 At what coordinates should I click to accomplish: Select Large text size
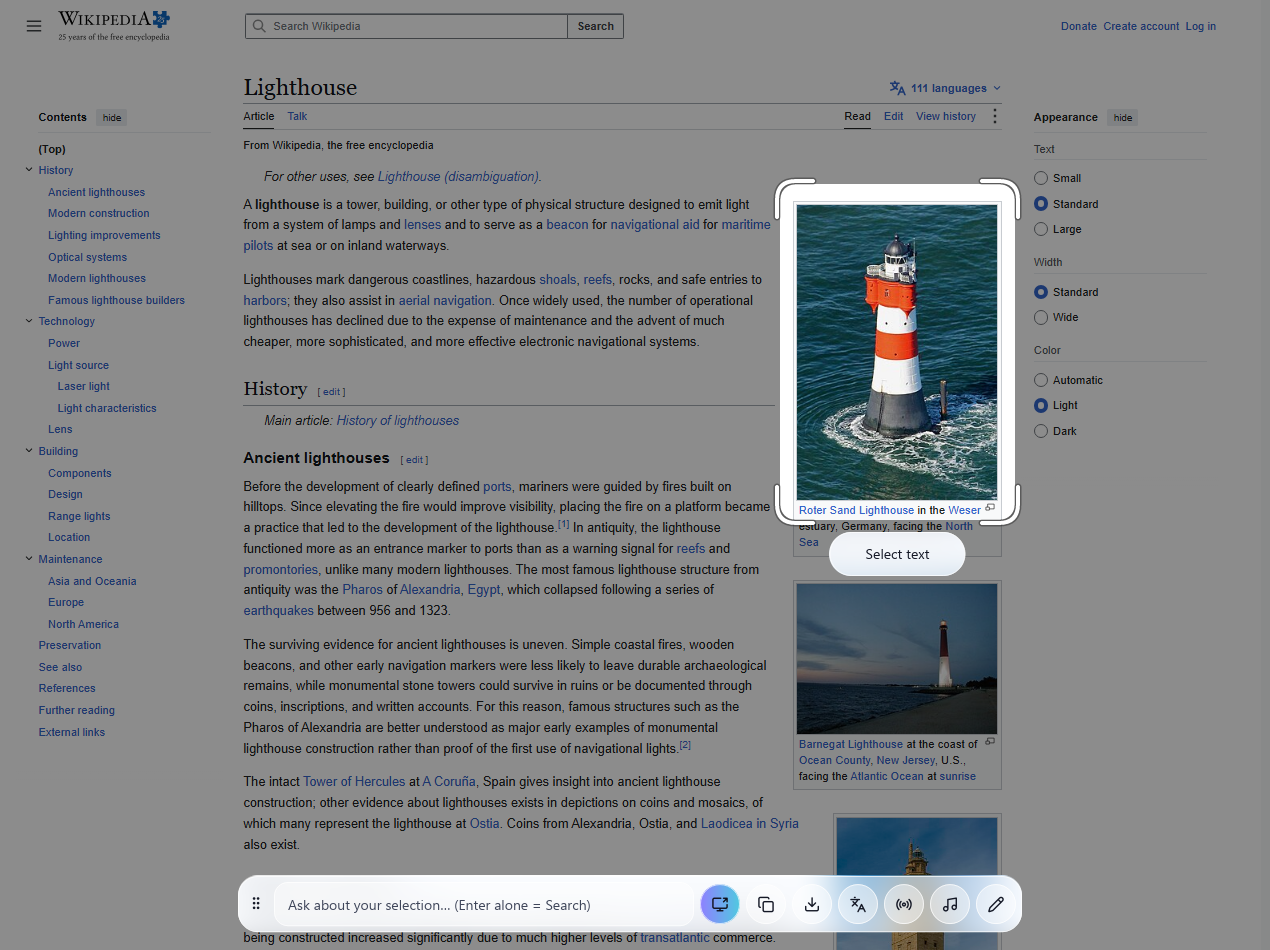(1041, 229)
